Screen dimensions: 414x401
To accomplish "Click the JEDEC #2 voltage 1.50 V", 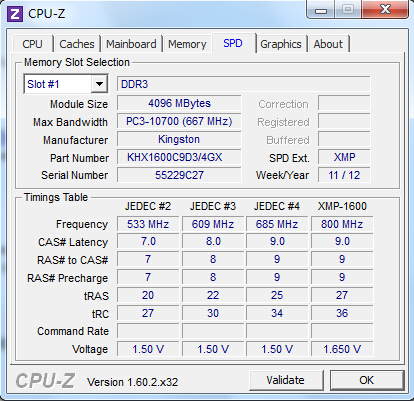I will click(x=148, y=349).
